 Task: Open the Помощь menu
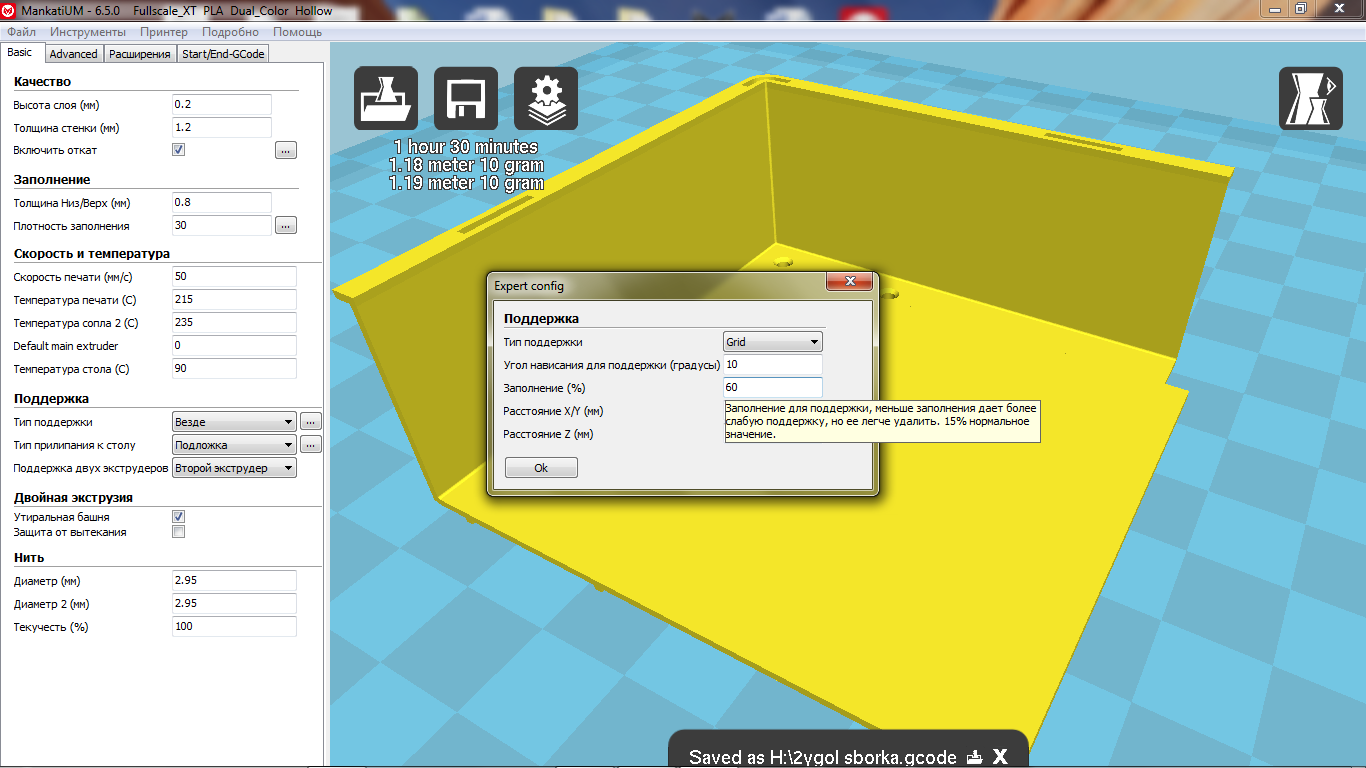tap(298, 32)
